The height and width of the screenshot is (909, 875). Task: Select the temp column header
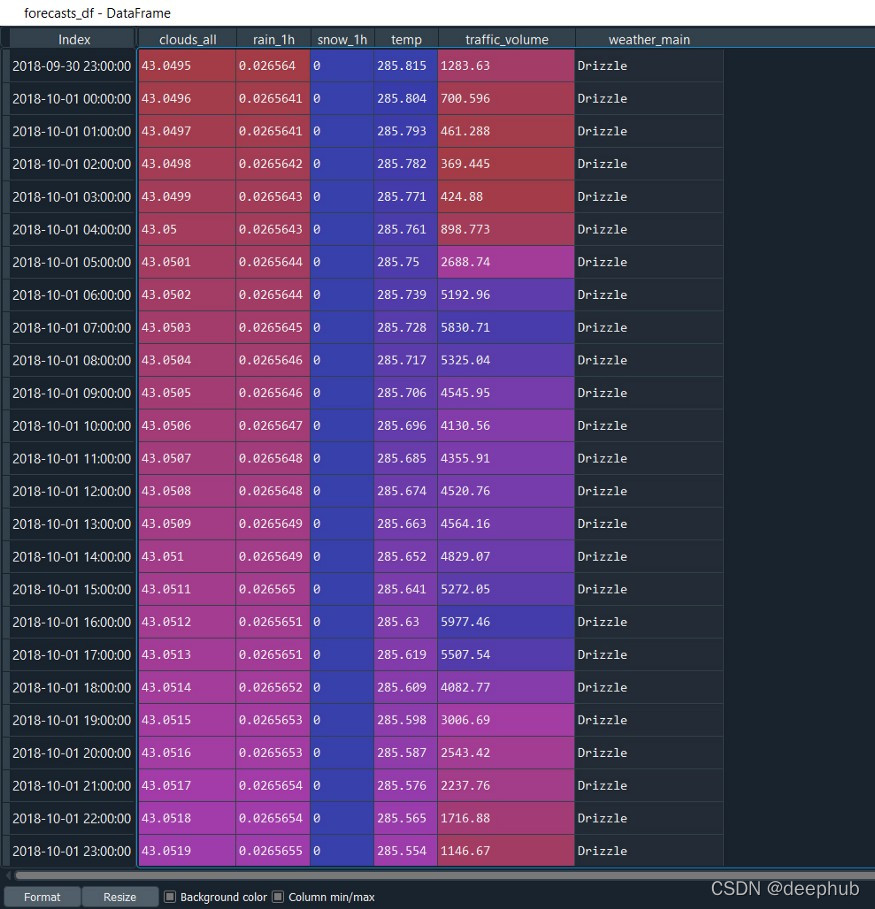pos(406,39)
